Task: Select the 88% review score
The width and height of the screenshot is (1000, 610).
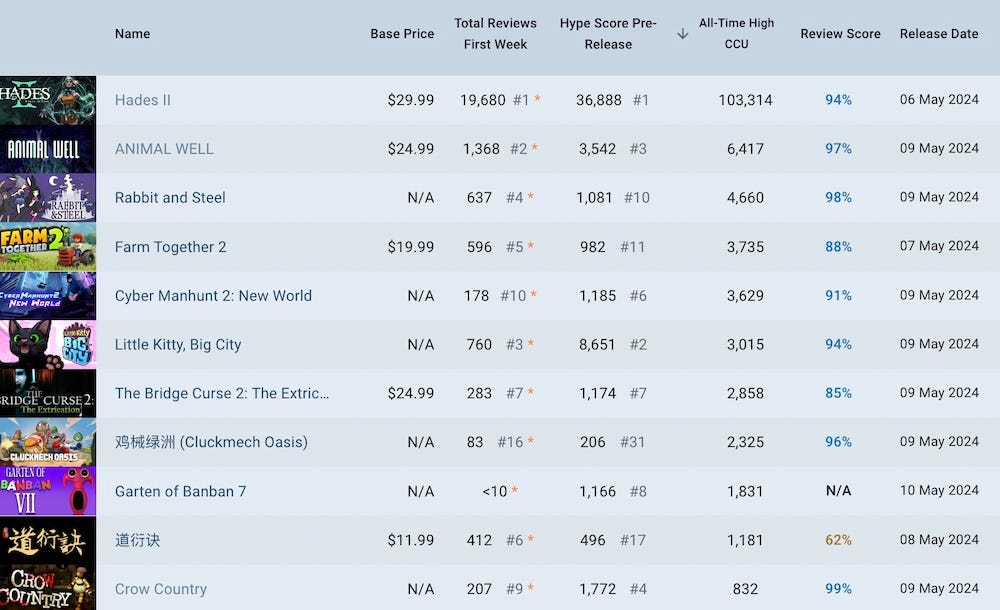Action: (838, 247)
